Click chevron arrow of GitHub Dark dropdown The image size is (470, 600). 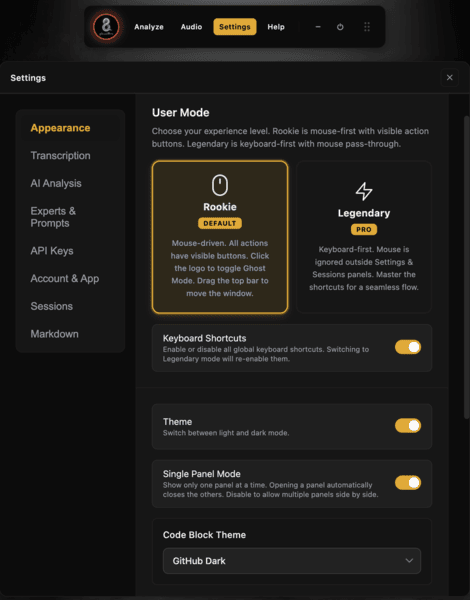(x=409, y=561)
